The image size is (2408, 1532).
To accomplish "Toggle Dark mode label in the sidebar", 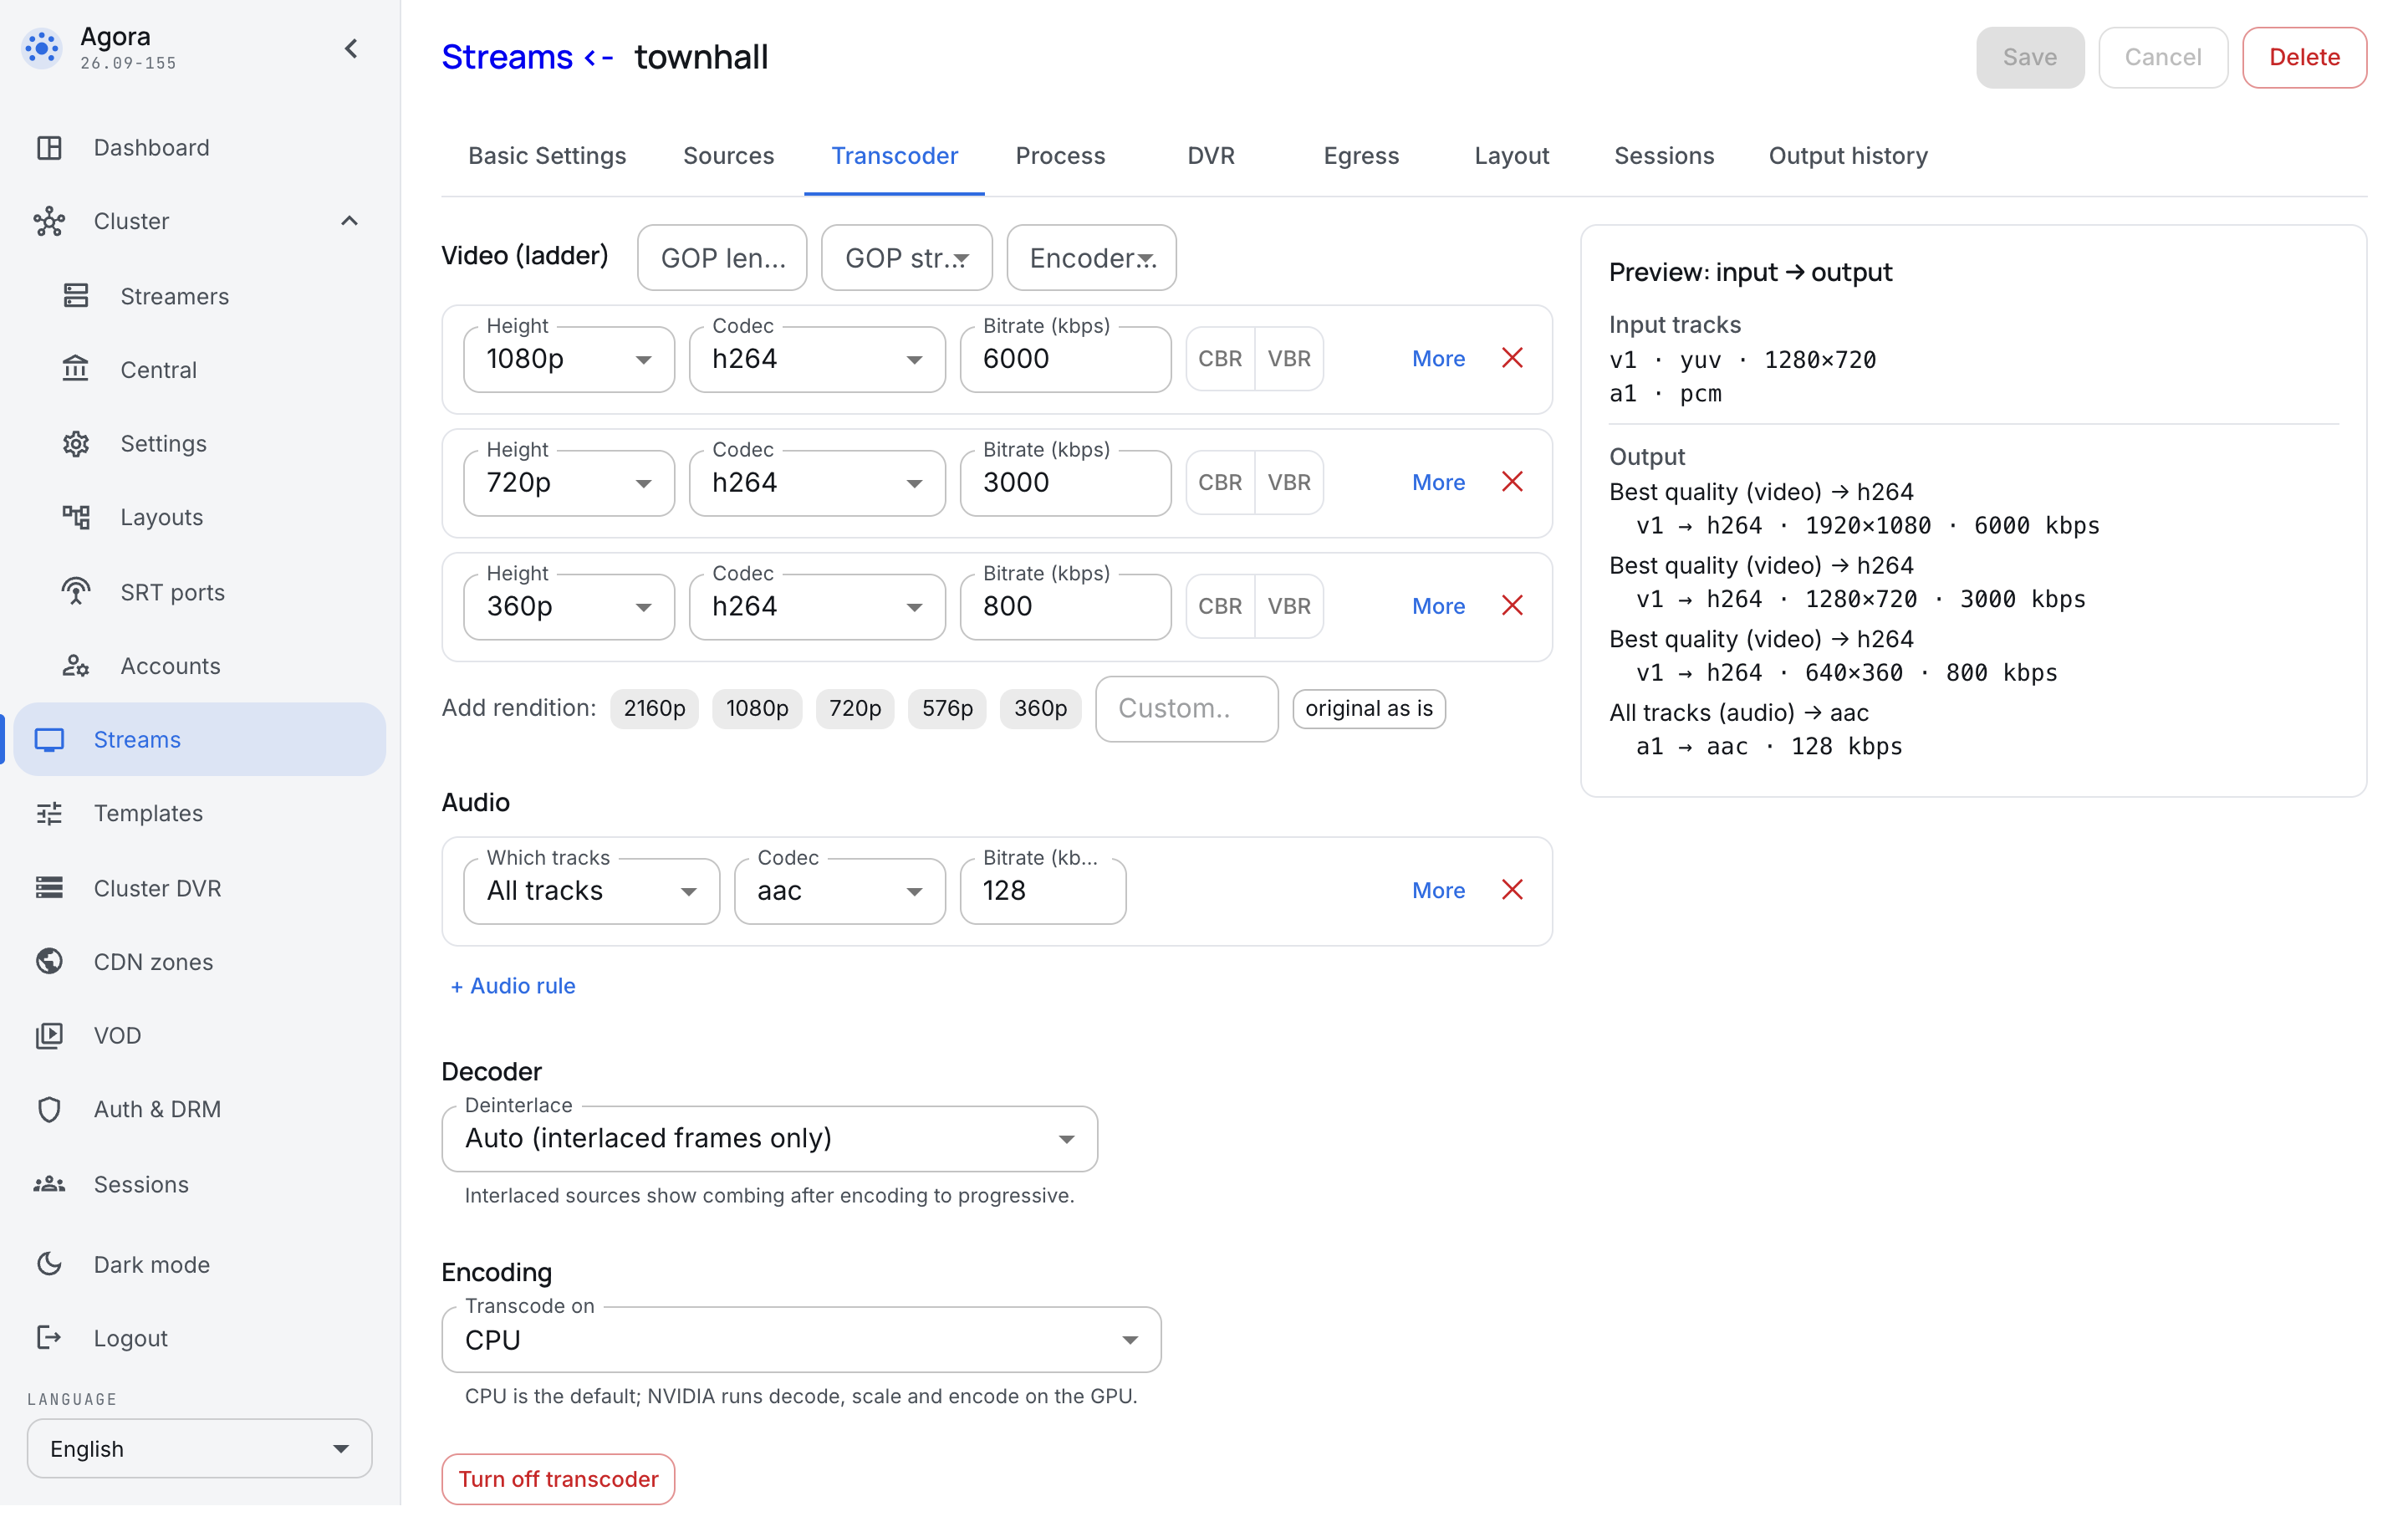I will click(x=151, y=1265).
